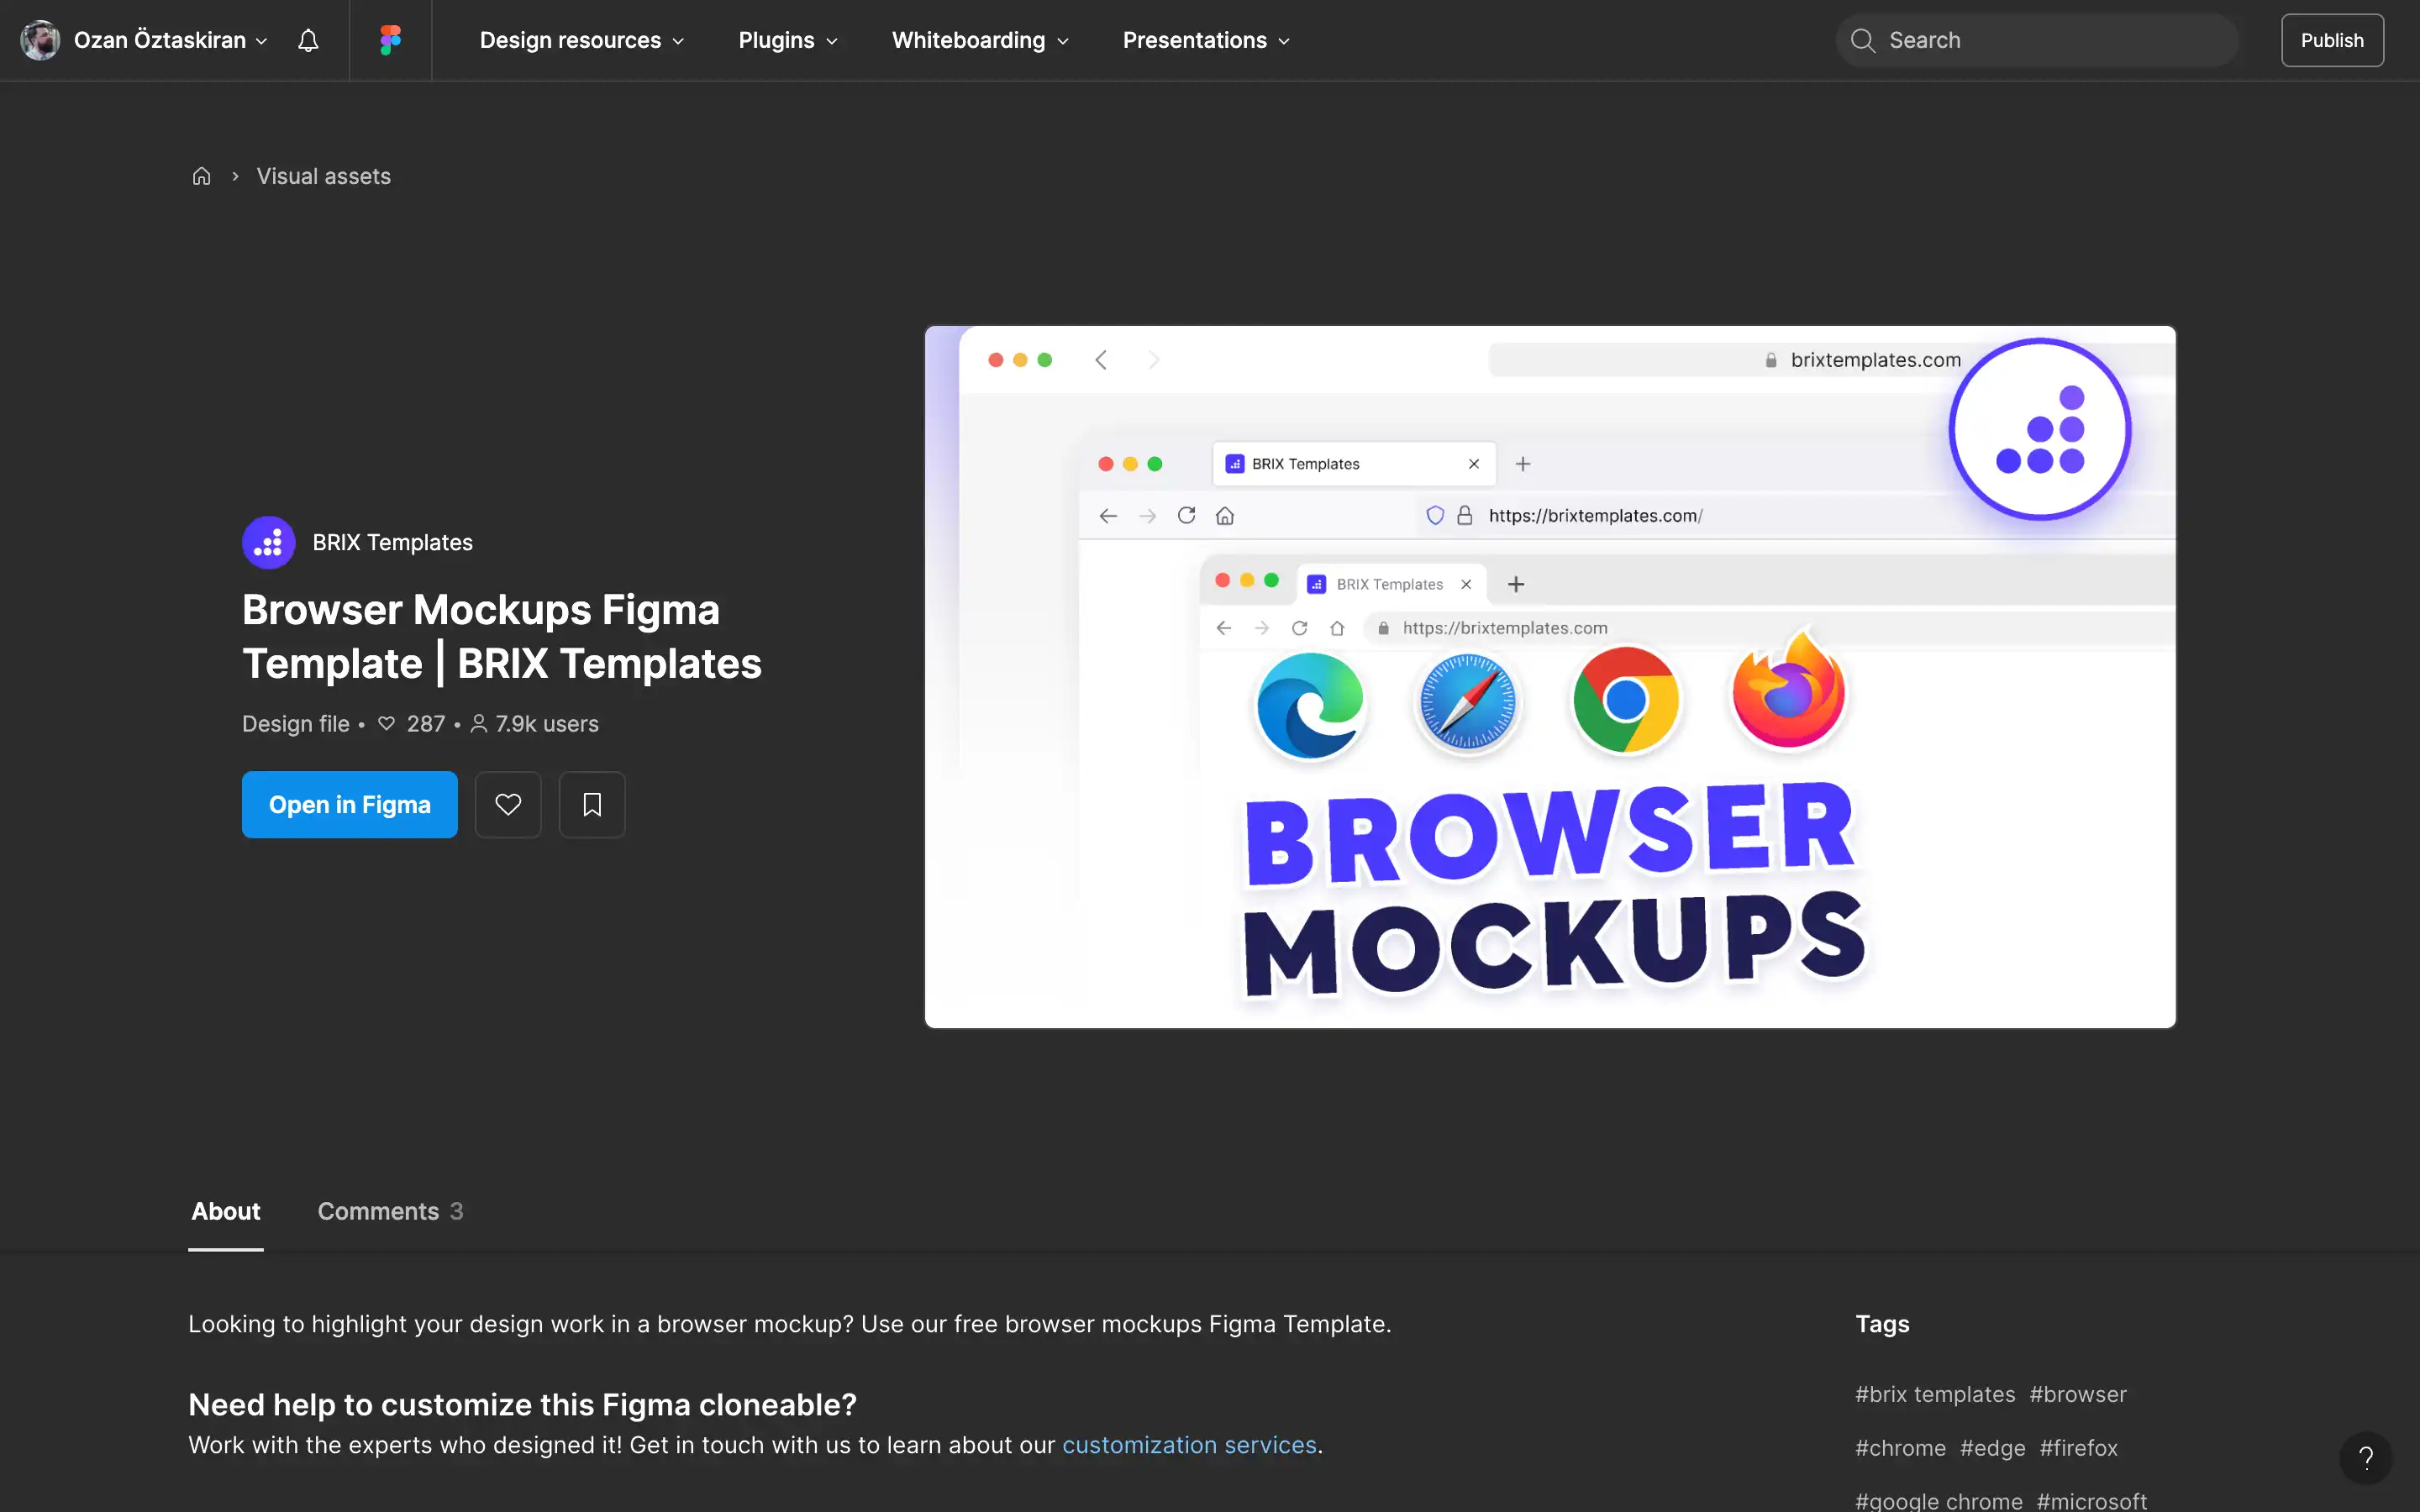
Task: Switch to the Comments tab
Action: tap(390, 1211)
